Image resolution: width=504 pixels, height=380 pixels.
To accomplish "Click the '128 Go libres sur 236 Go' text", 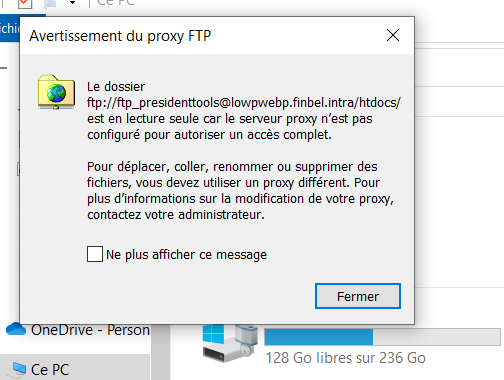I will (x=346, y=358).
